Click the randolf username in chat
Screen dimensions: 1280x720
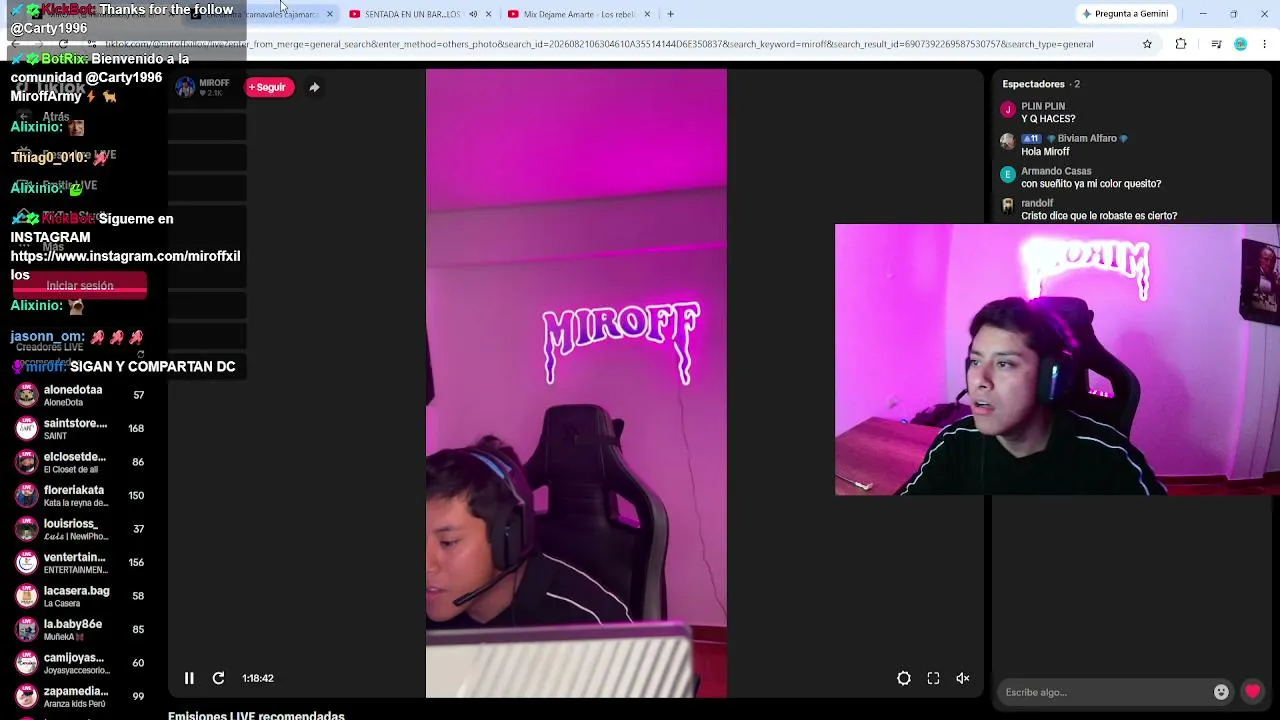(x=1037, y=203)
